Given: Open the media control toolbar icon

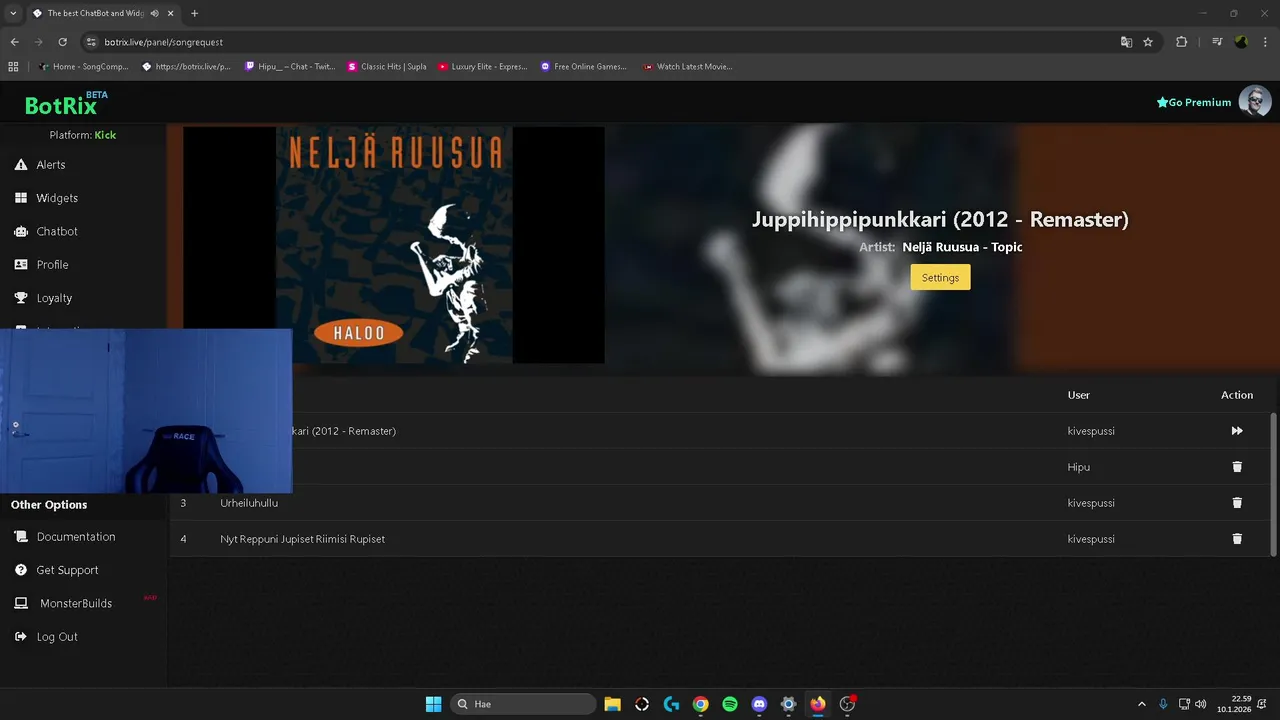Looking at the screenshot, I should [x=1217, y=42].
